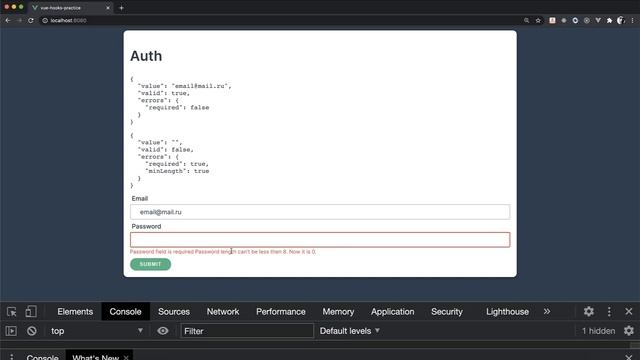640x360 pixels.
Task: Switch to the Network tab
Action: tap(223, 311)
